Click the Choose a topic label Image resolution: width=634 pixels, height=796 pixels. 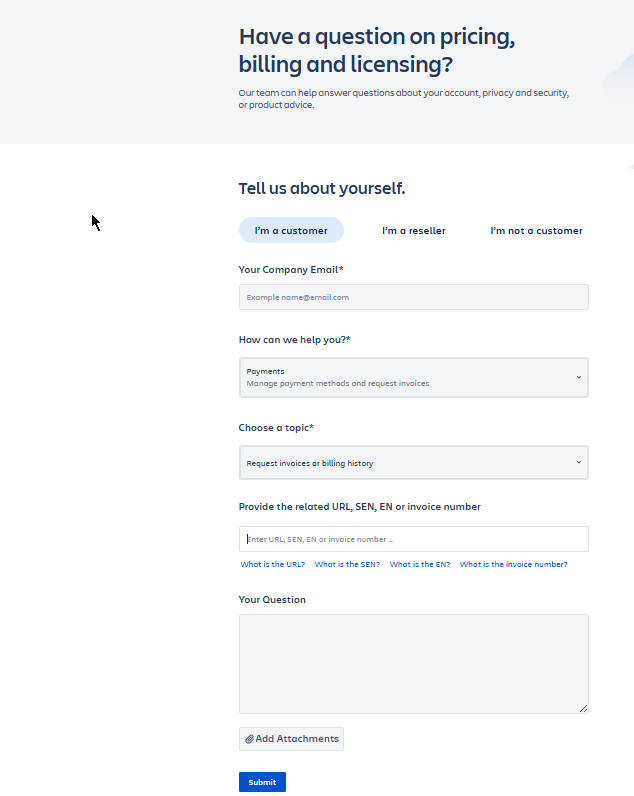point(276,427)
